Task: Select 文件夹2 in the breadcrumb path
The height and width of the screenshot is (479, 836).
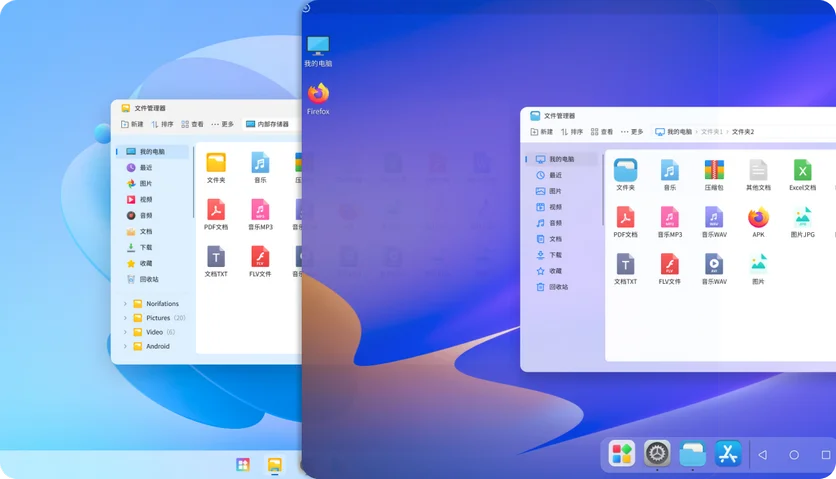Action: point(743,132)
